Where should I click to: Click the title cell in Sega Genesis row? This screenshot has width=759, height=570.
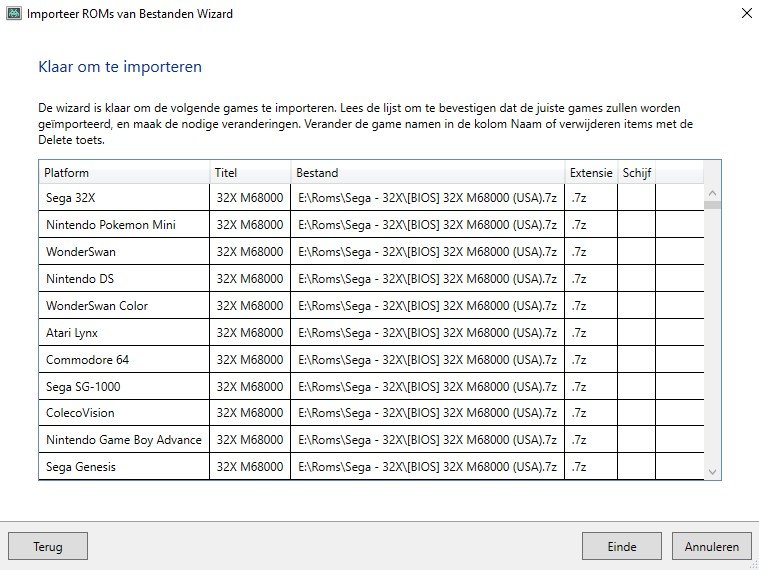250,467
